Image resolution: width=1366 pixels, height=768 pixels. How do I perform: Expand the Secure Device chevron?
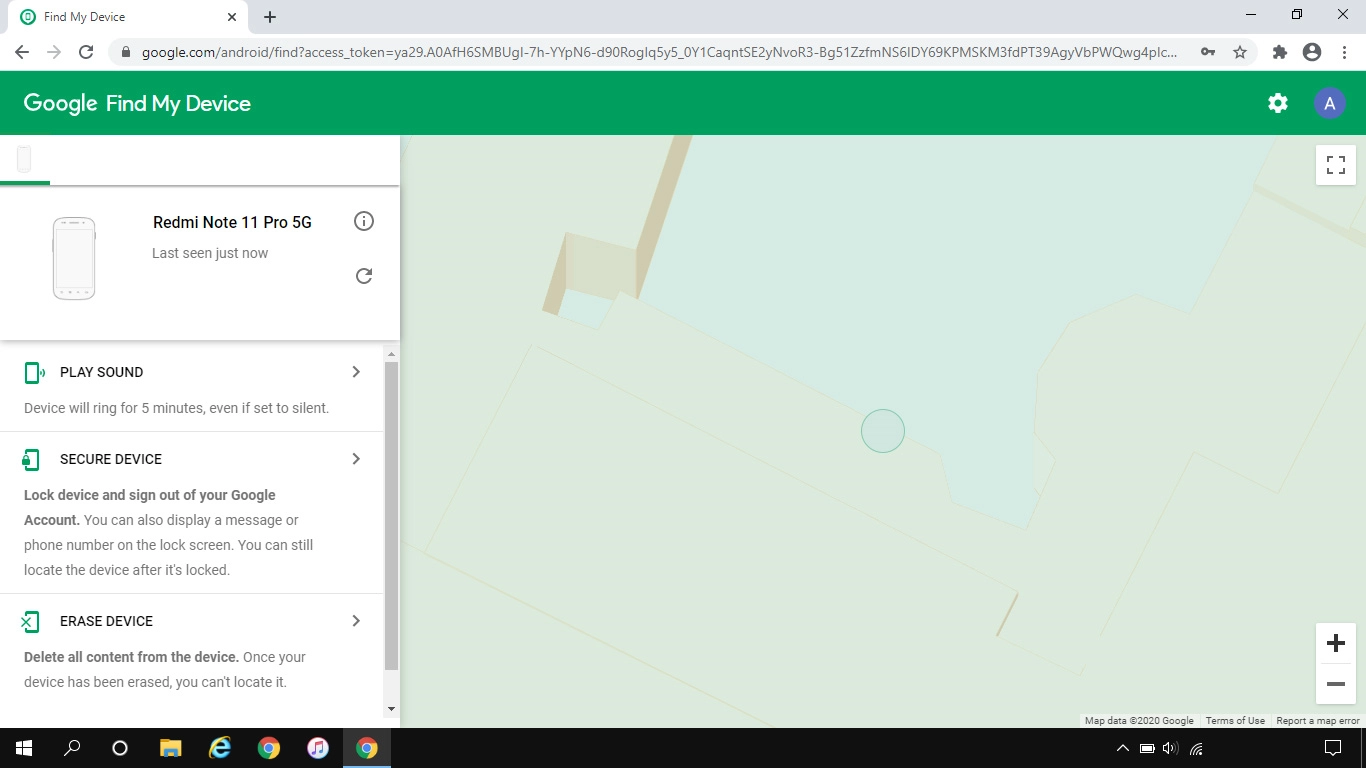click(356, 459)
